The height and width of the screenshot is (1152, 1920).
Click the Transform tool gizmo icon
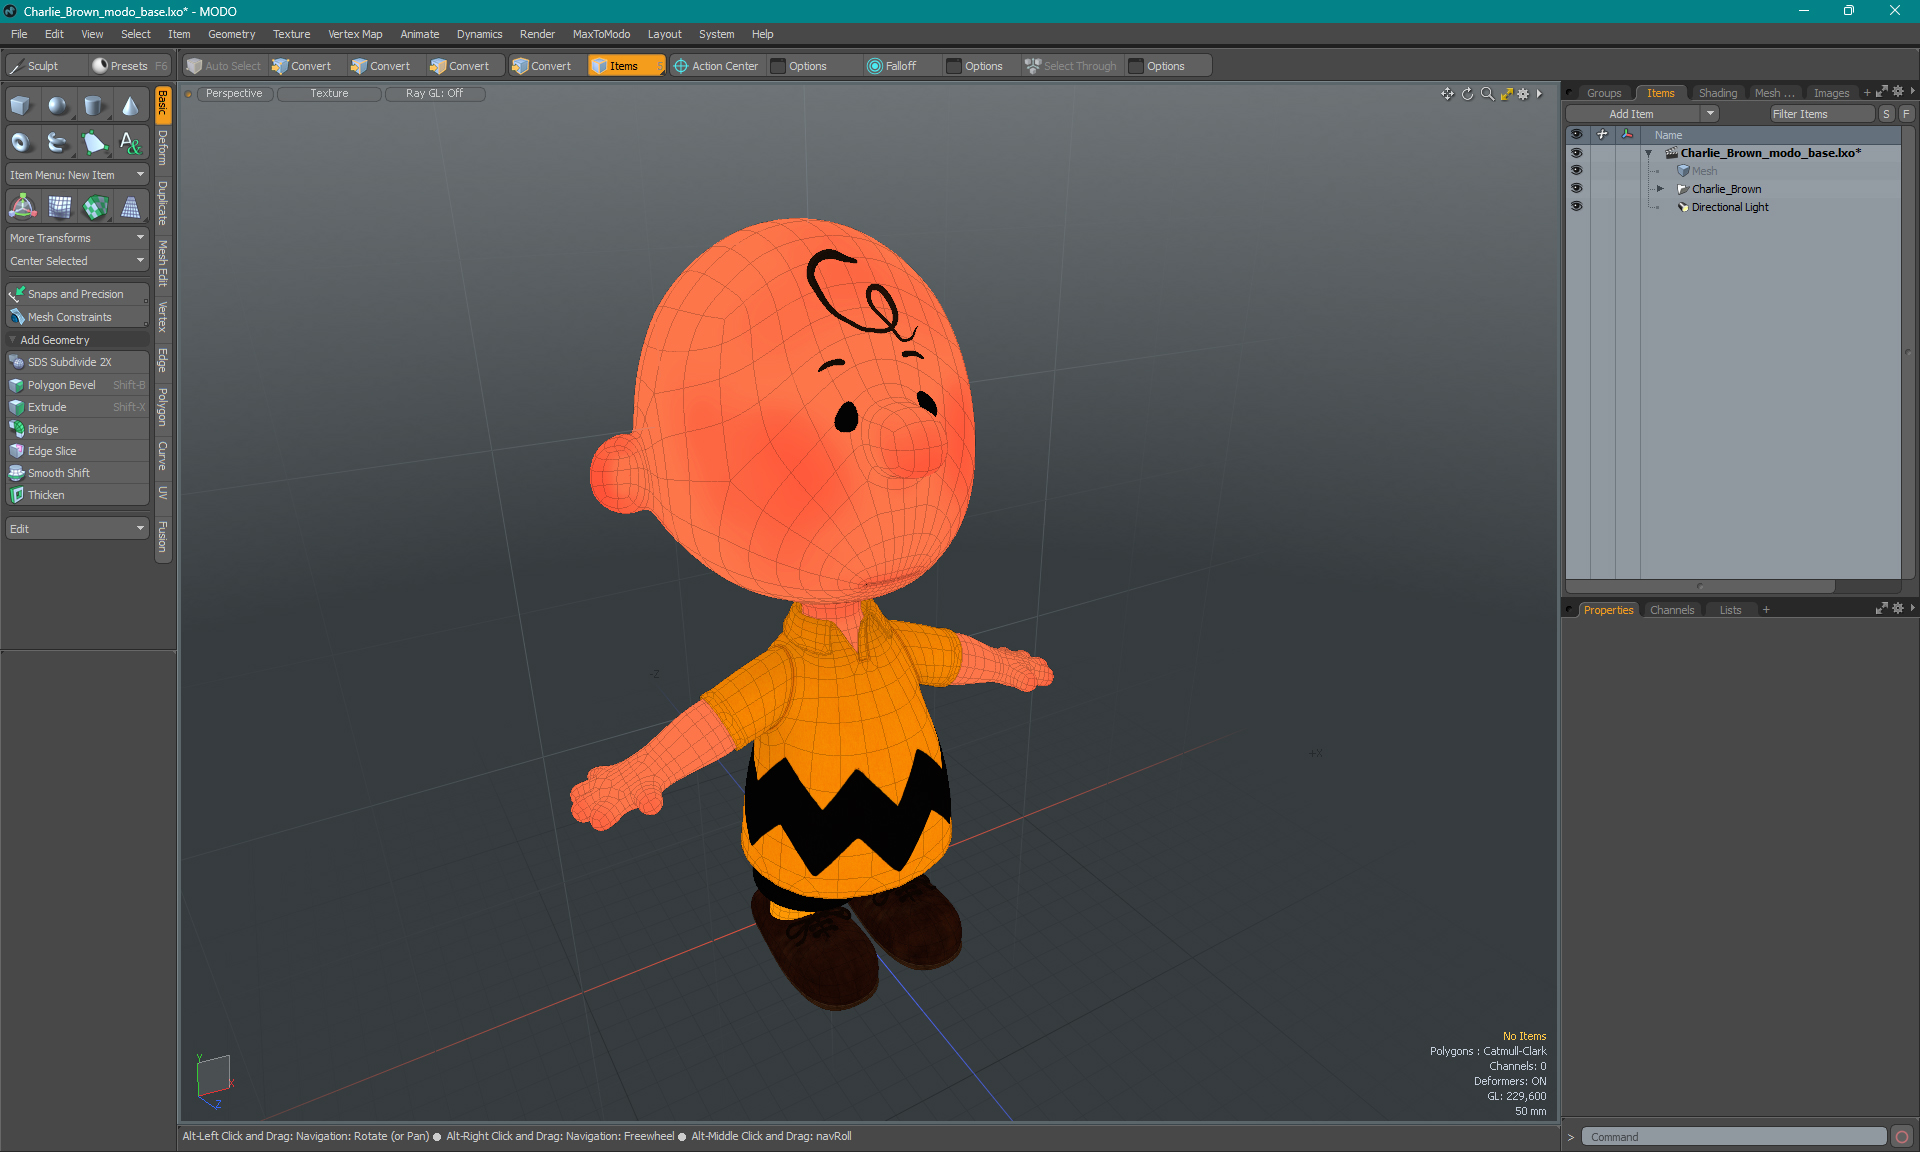(22, 207)
